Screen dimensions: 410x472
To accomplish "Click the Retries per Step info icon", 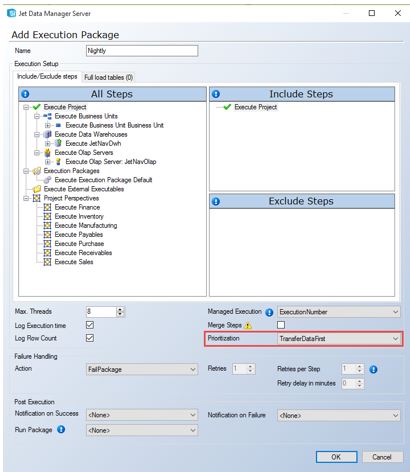I will [x=374, y=369].
